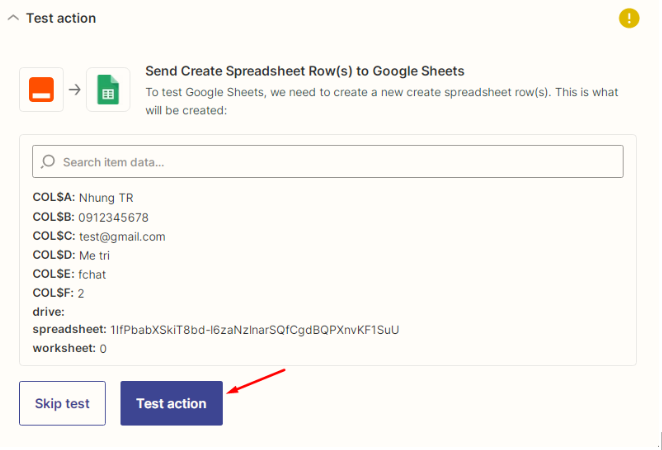The height and width of the screenshot is (450, 662).
Task: Select the spreadsheet ID string
Action: [x=255, y=330]
